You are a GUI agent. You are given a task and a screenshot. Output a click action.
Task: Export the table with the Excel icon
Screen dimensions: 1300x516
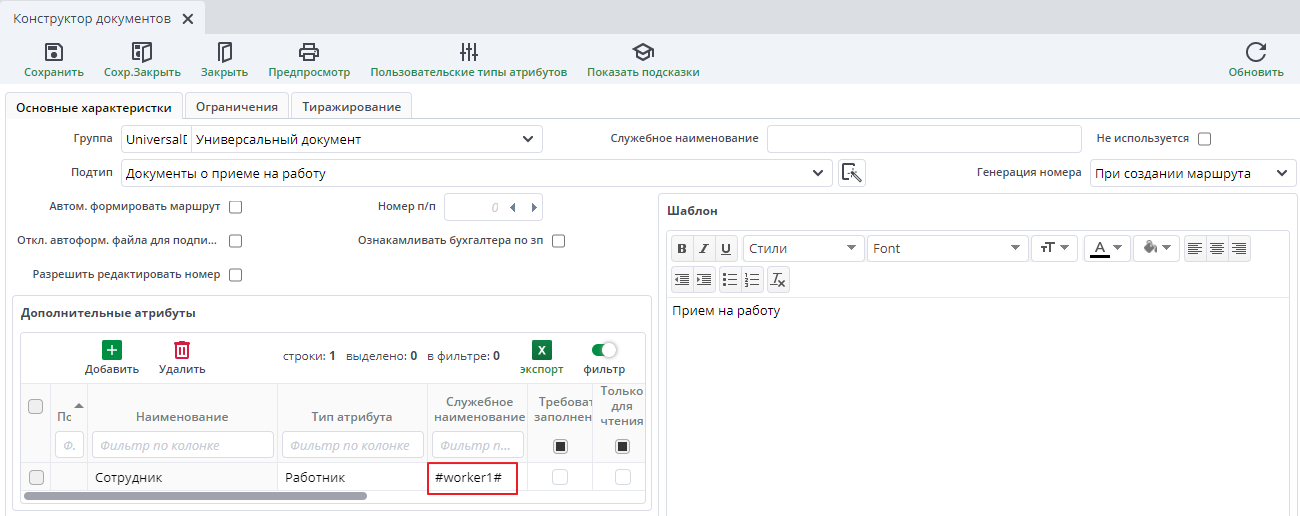541,350
